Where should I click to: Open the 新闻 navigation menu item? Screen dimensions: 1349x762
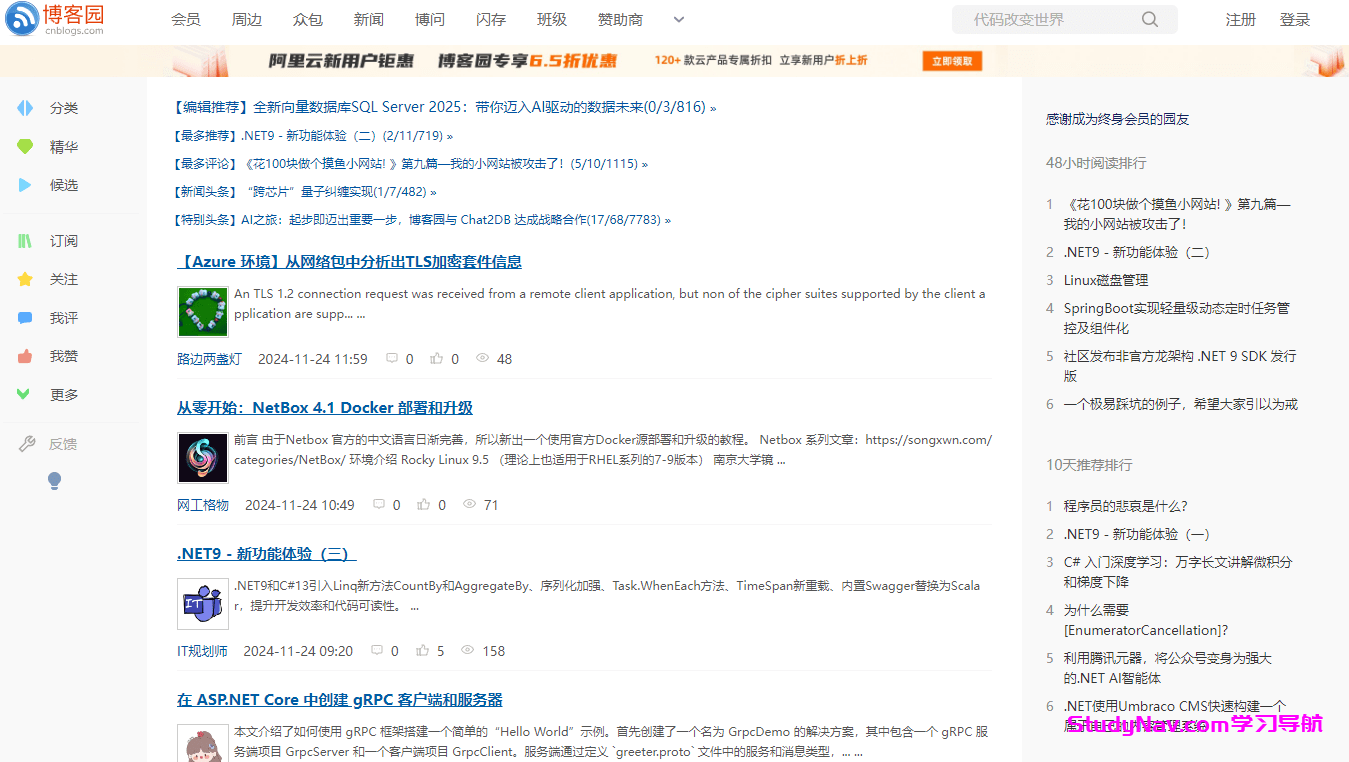pos(368,19)
